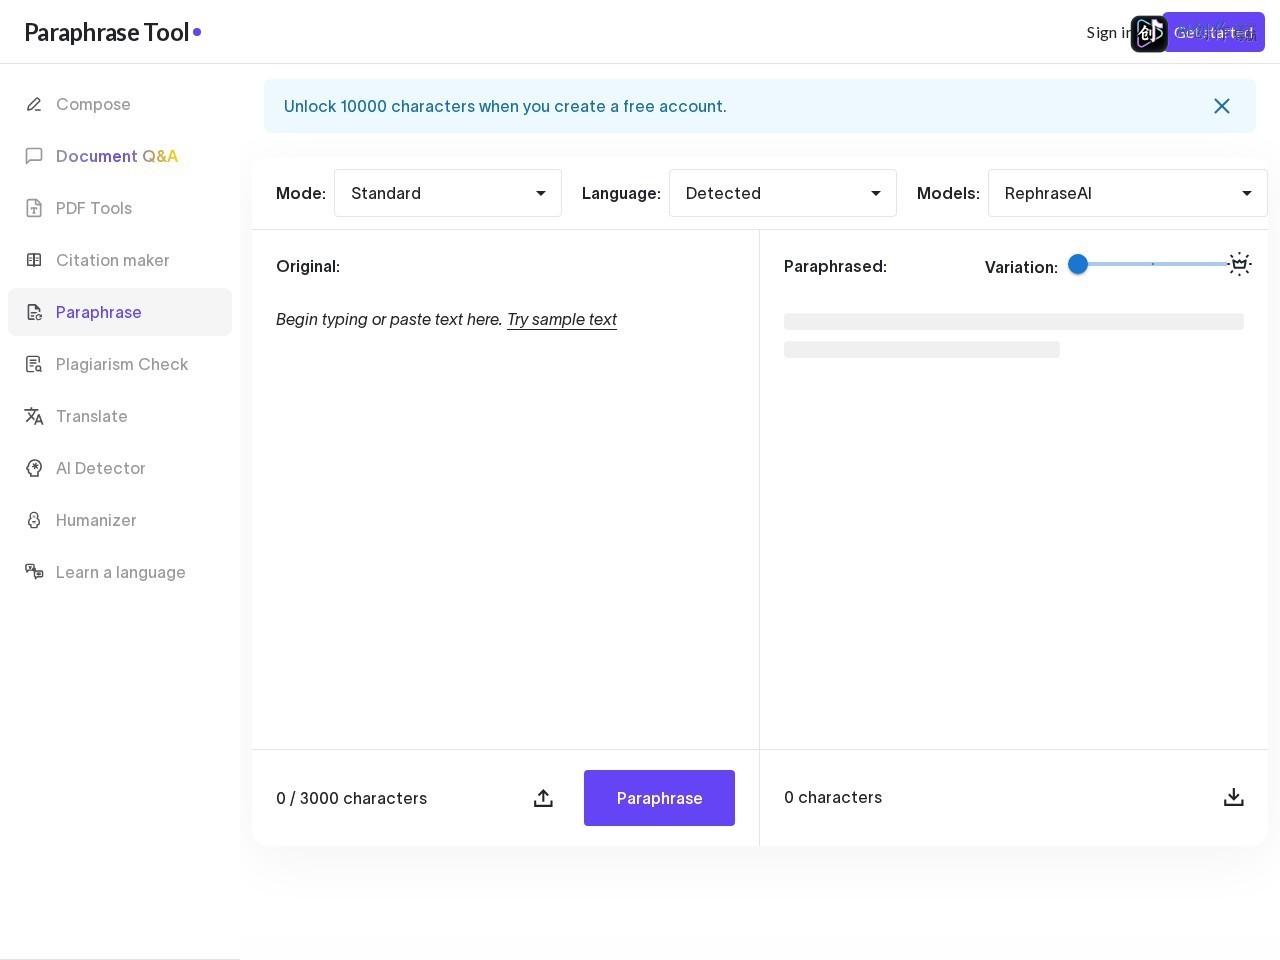Click the Document Q&A chat icon
The width and height of the screenshot is (1280, 960).
(x=34, y=156)
